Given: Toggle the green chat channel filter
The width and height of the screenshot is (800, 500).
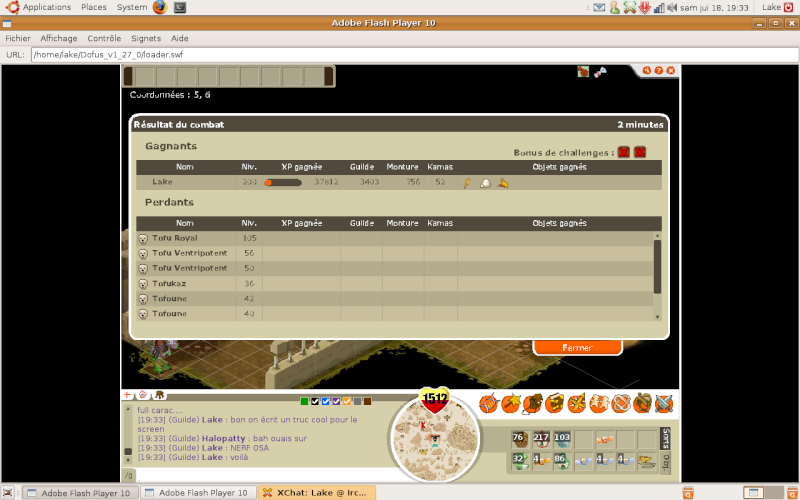Looking at the screenshot, I should coord(305,402).
